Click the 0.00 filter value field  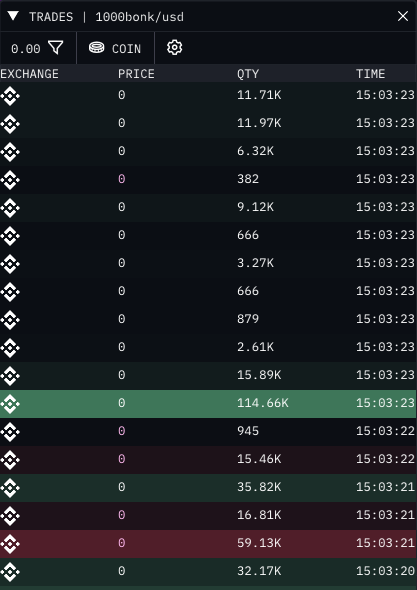click(x=26, y=49)
